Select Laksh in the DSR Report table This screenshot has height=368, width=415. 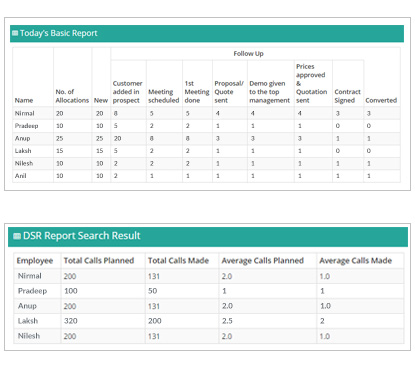tap(28, 321)
